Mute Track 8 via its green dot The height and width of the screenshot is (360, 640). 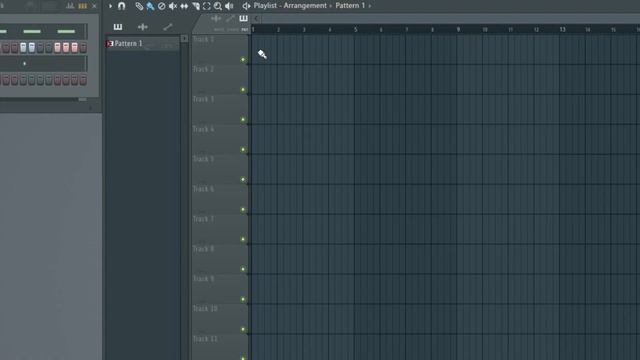point(243,269)
